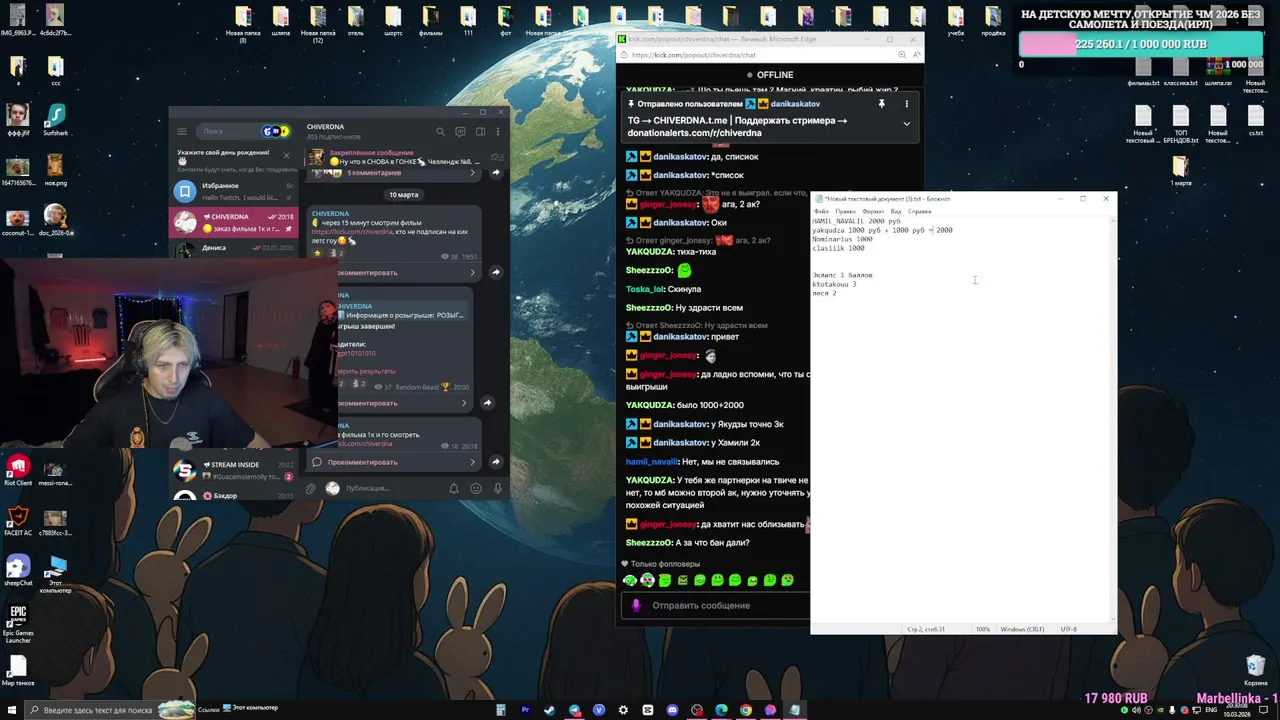
Task: Open the Правка menu in Notepad
Action: tap(845, 211)
